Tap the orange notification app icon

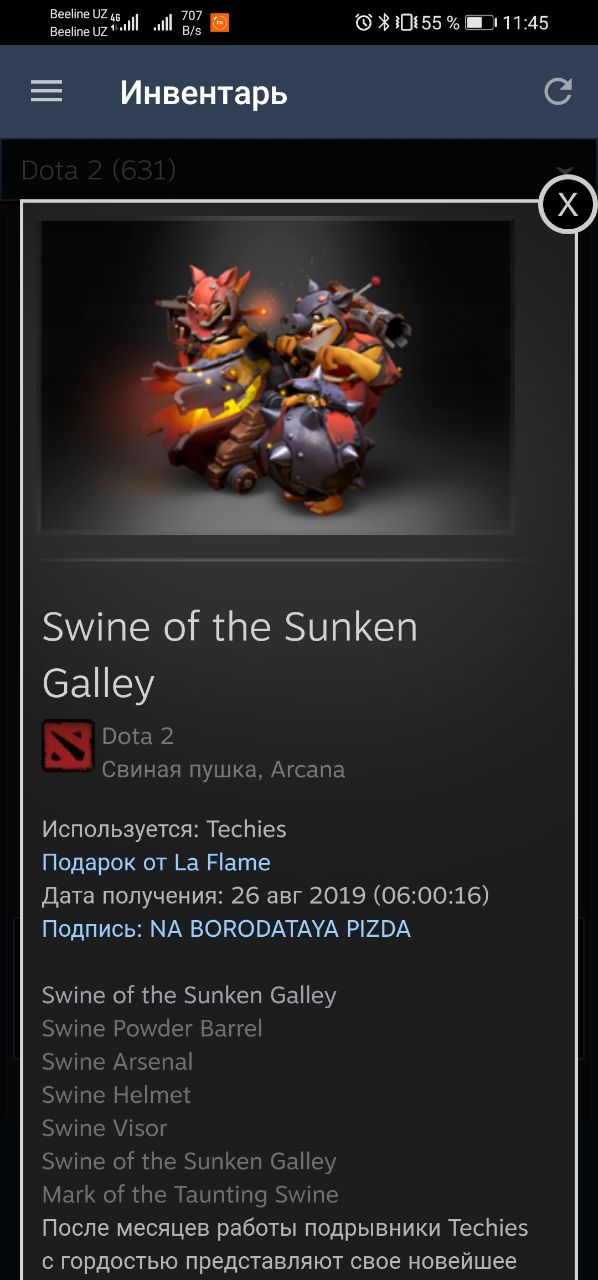point(219,22)
